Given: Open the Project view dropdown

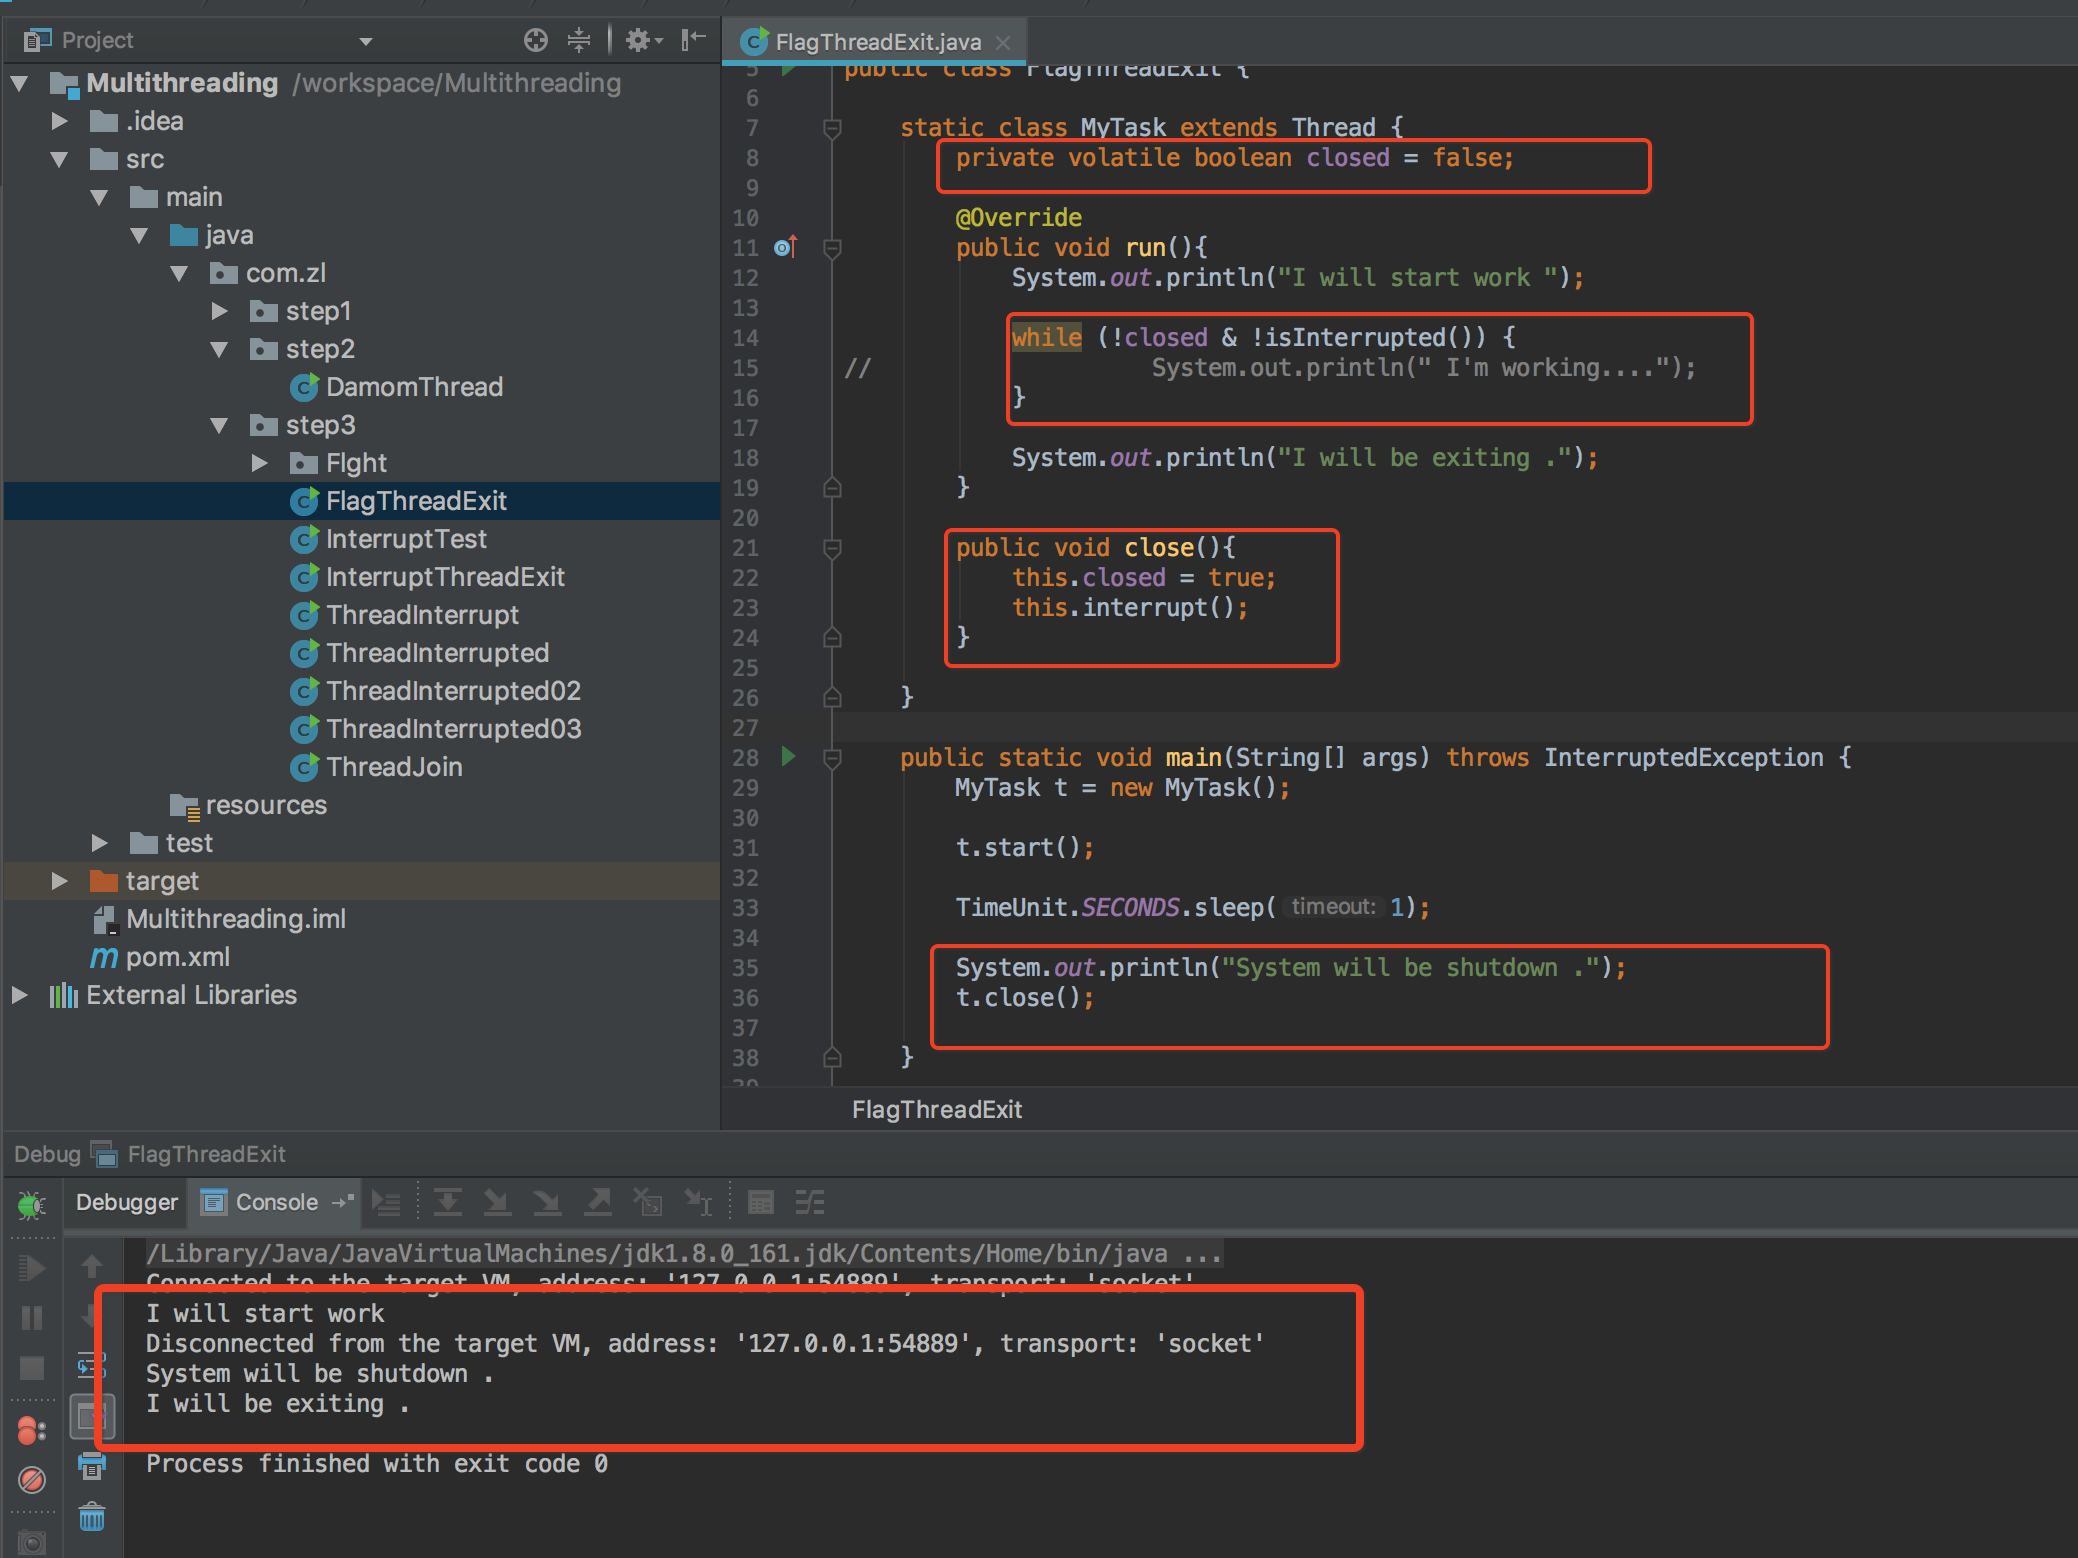Looking at the screenshot, I should click(366, 41).
